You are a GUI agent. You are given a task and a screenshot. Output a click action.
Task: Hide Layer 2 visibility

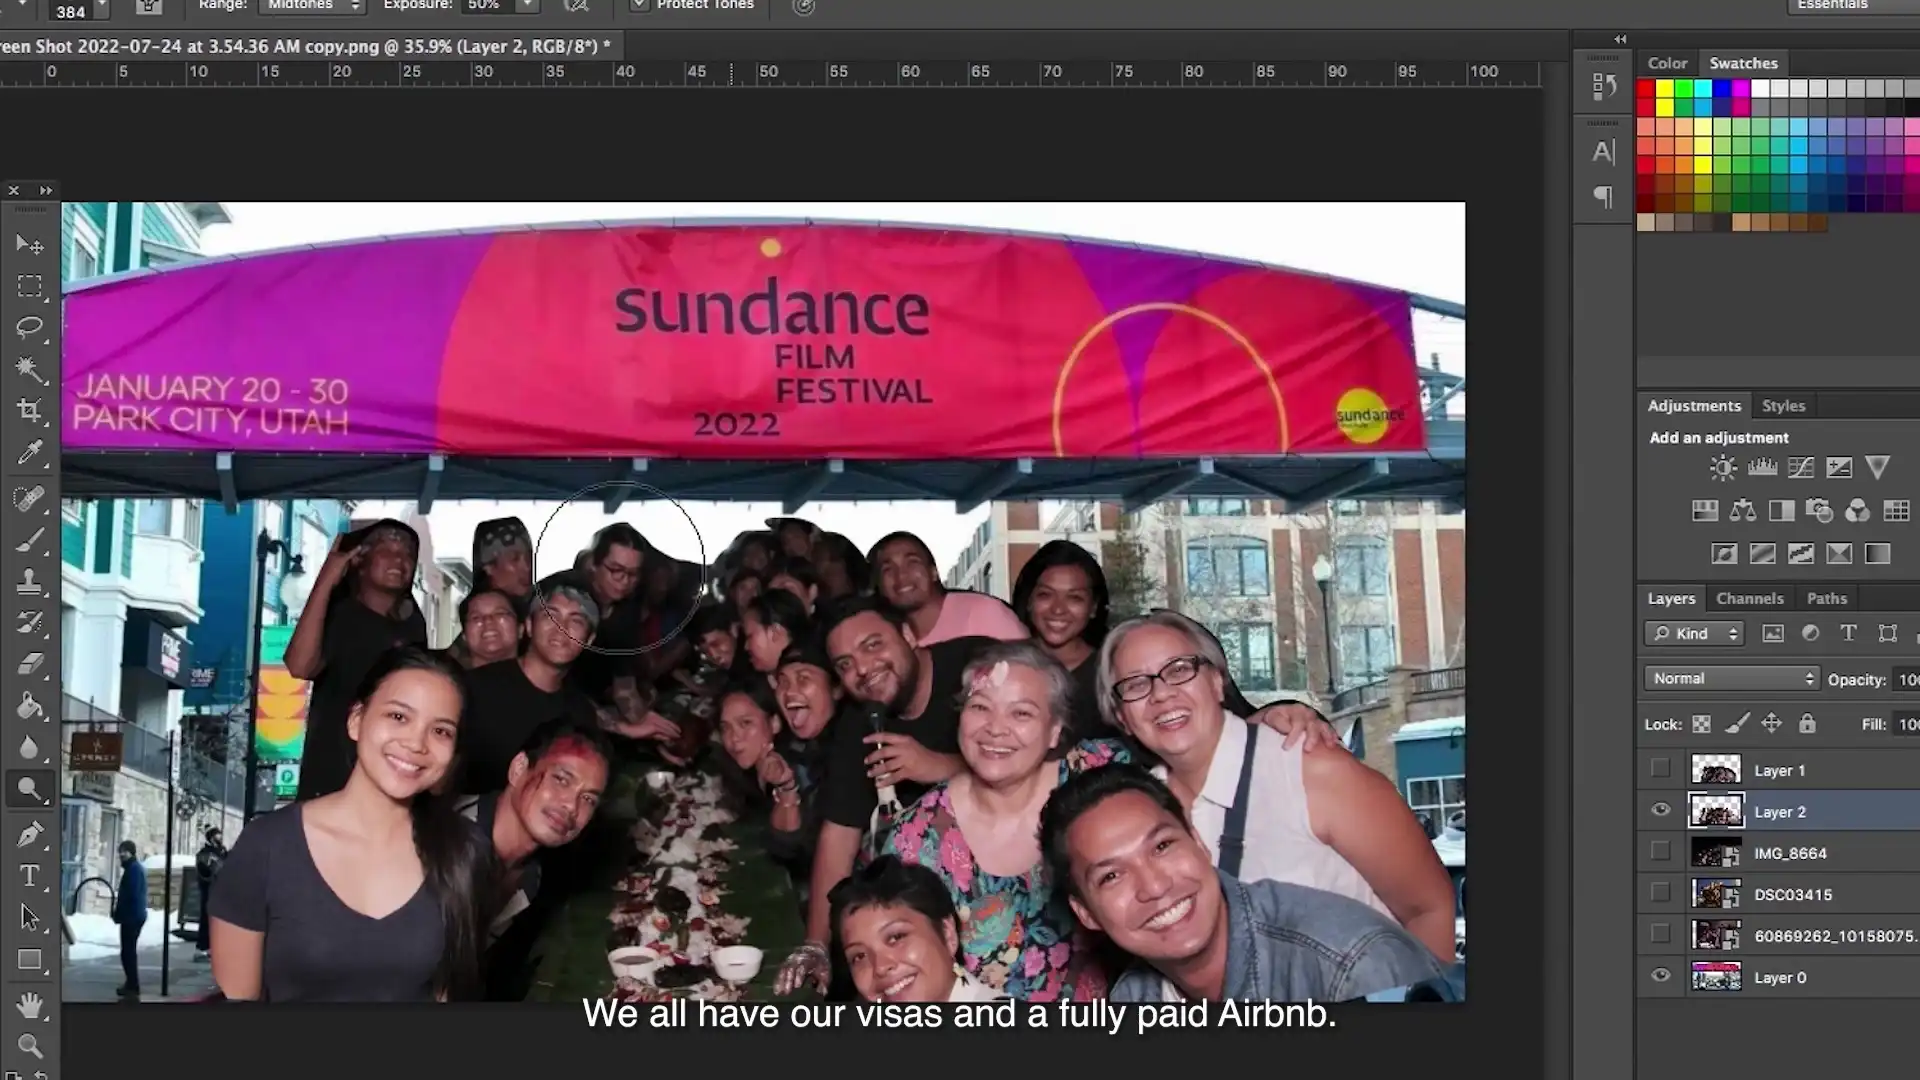(x=1661, y=811)
